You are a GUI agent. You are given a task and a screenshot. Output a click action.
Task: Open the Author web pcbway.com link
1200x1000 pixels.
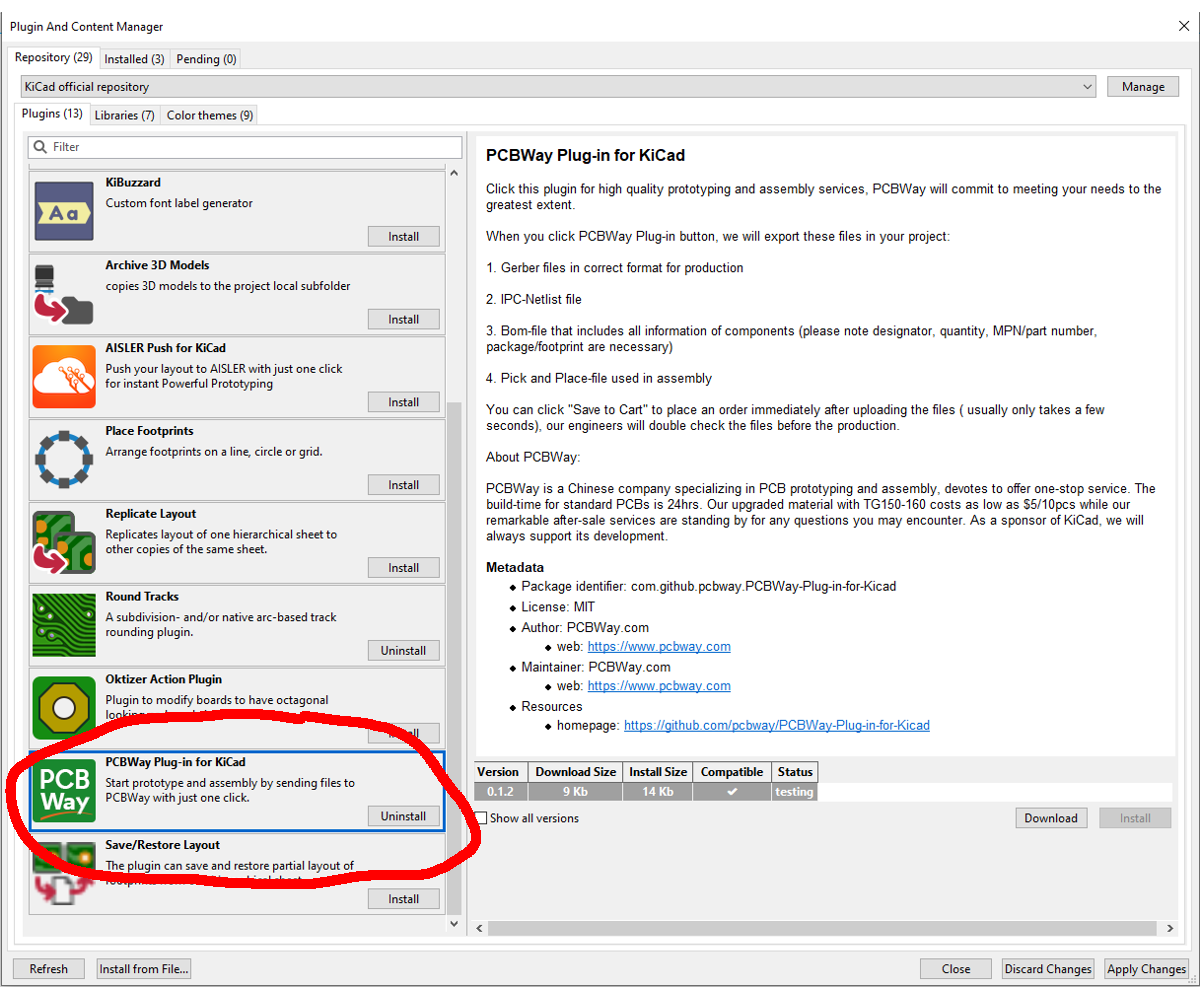[x=659, y=647]
